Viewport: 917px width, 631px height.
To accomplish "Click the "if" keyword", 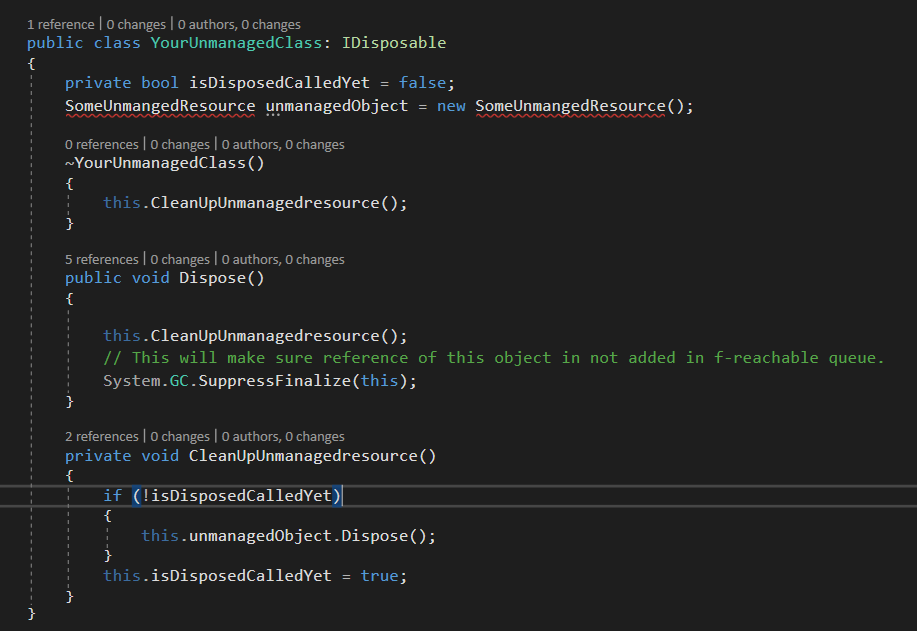I will tap(112, 496).
